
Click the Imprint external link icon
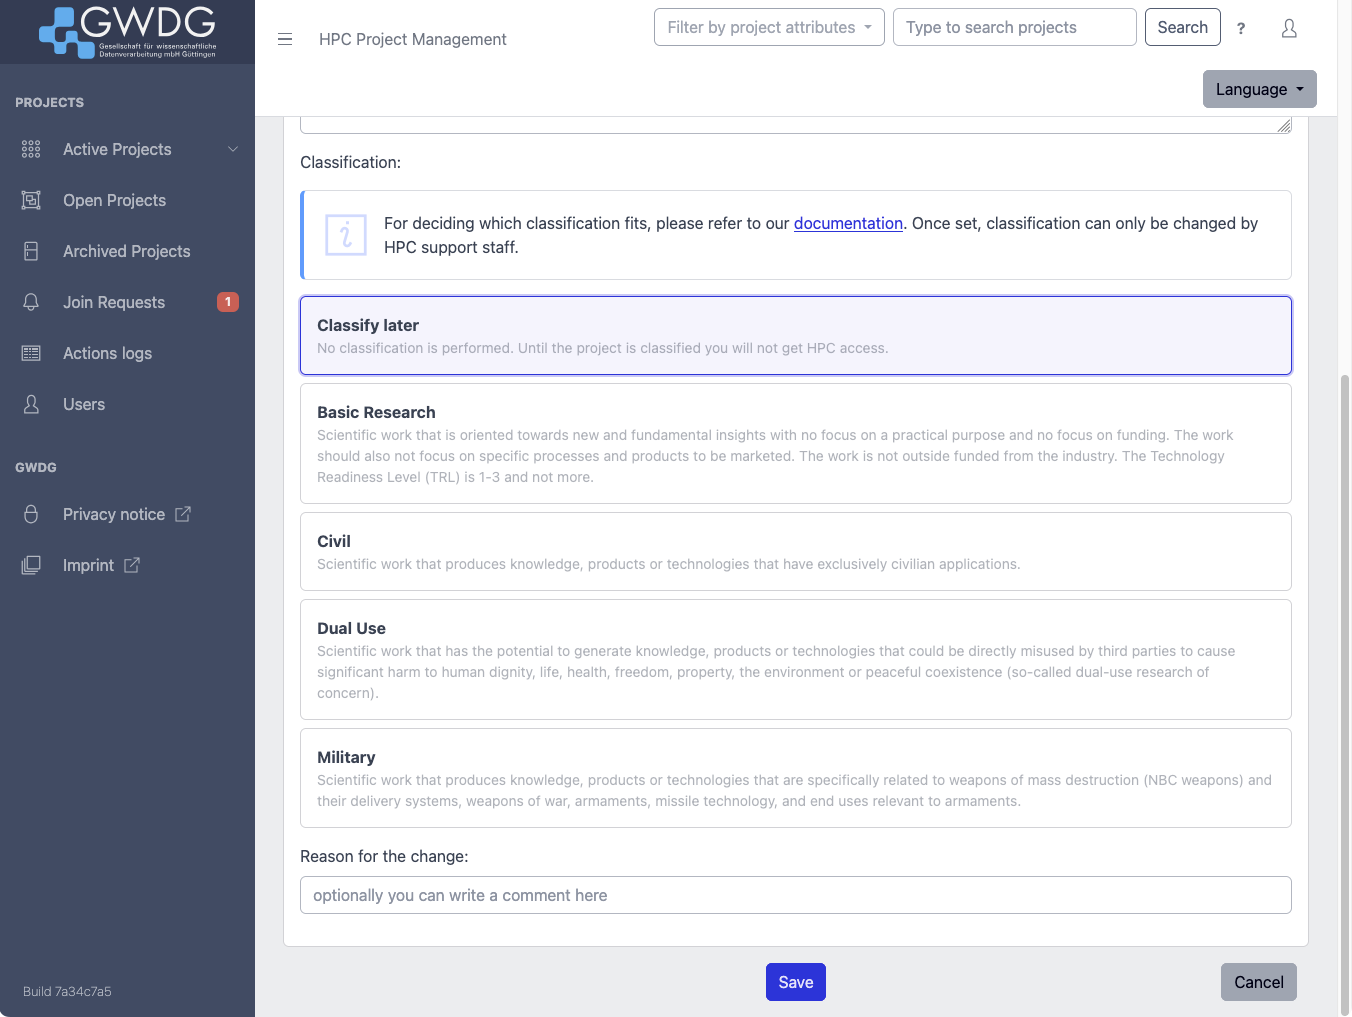[x=132, y=565]
